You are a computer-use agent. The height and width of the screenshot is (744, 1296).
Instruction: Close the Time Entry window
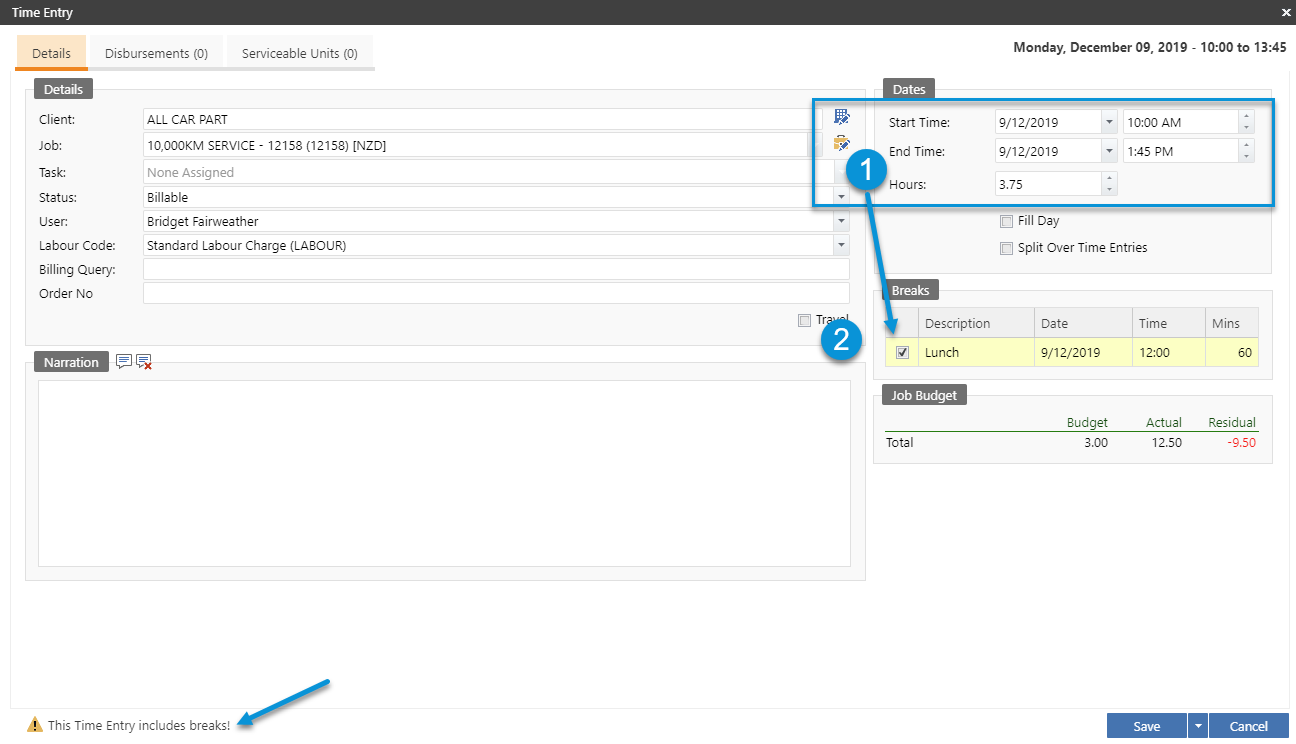1286,12
